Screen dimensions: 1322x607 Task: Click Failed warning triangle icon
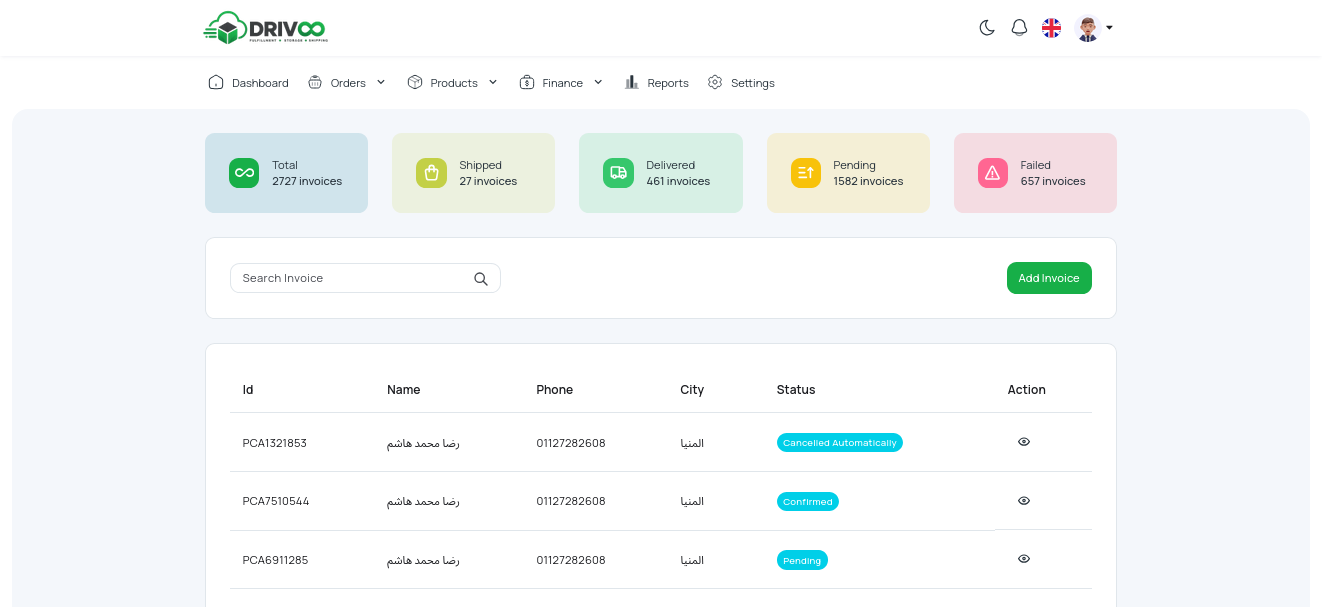(993, 173)
